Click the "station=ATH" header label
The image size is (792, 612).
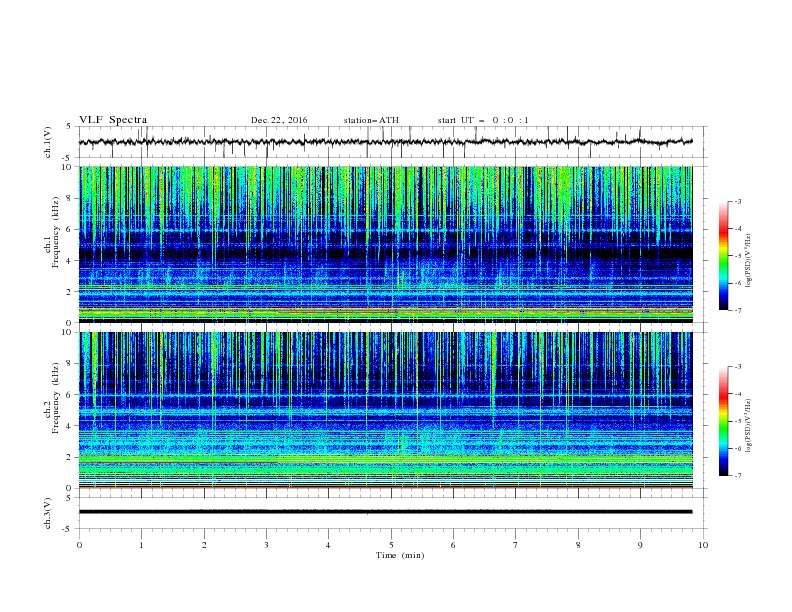point(371,120)
